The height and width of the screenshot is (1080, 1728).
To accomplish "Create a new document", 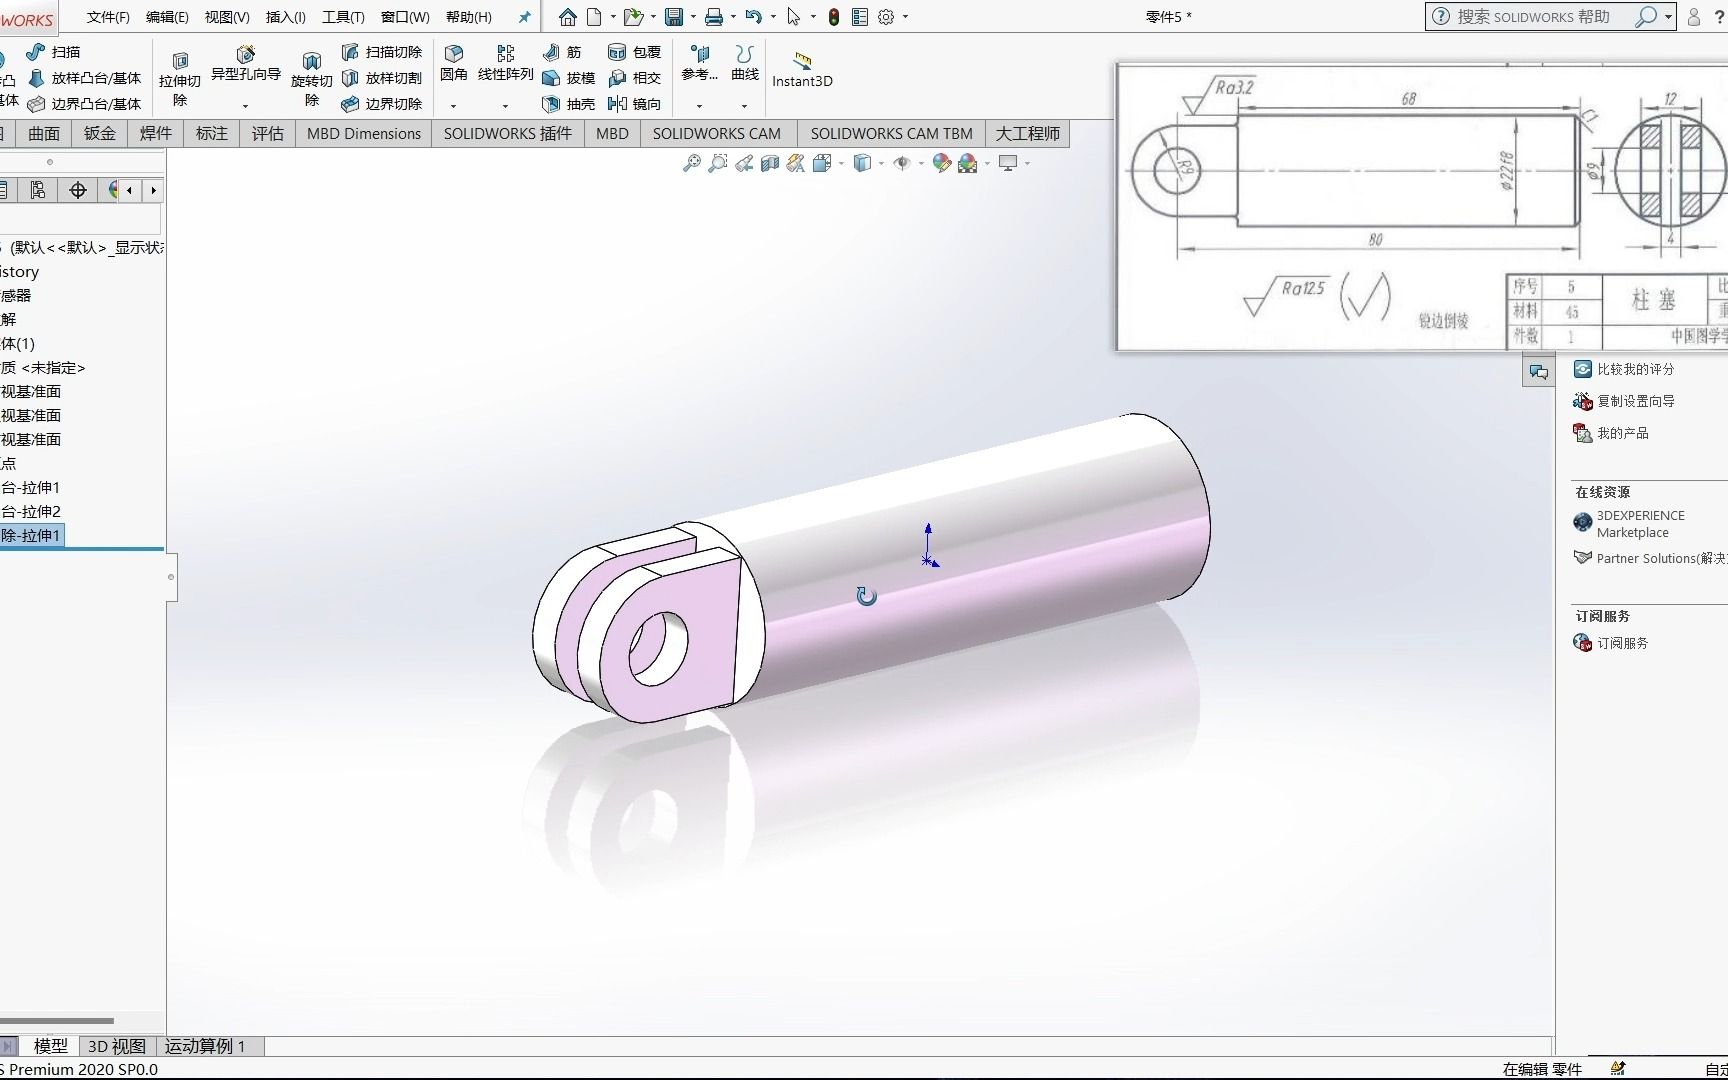I will tap(594, 17).
